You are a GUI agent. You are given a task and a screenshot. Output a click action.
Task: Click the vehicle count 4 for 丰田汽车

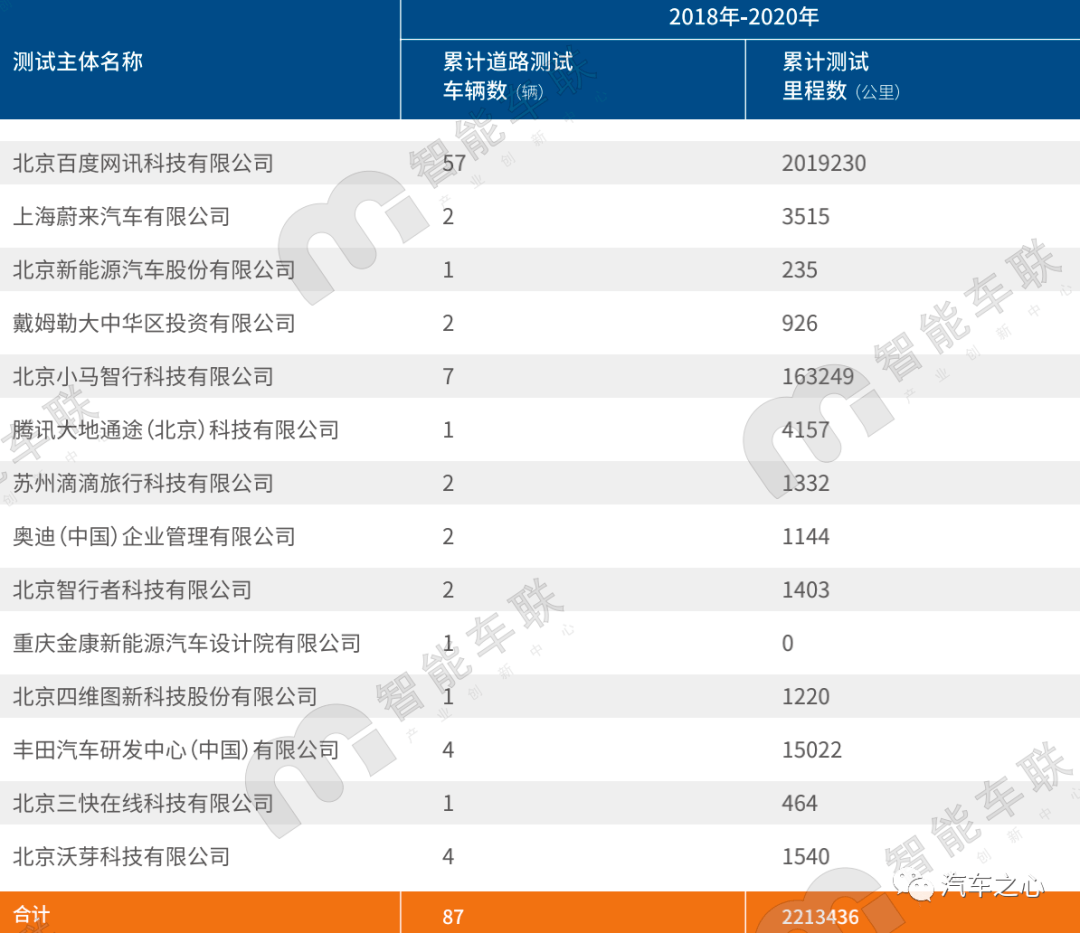[x=448, y=750]
